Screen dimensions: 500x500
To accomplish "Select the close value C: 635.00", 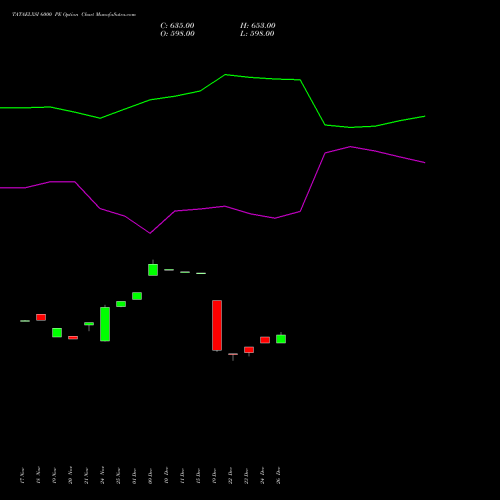I will point(177,26).
